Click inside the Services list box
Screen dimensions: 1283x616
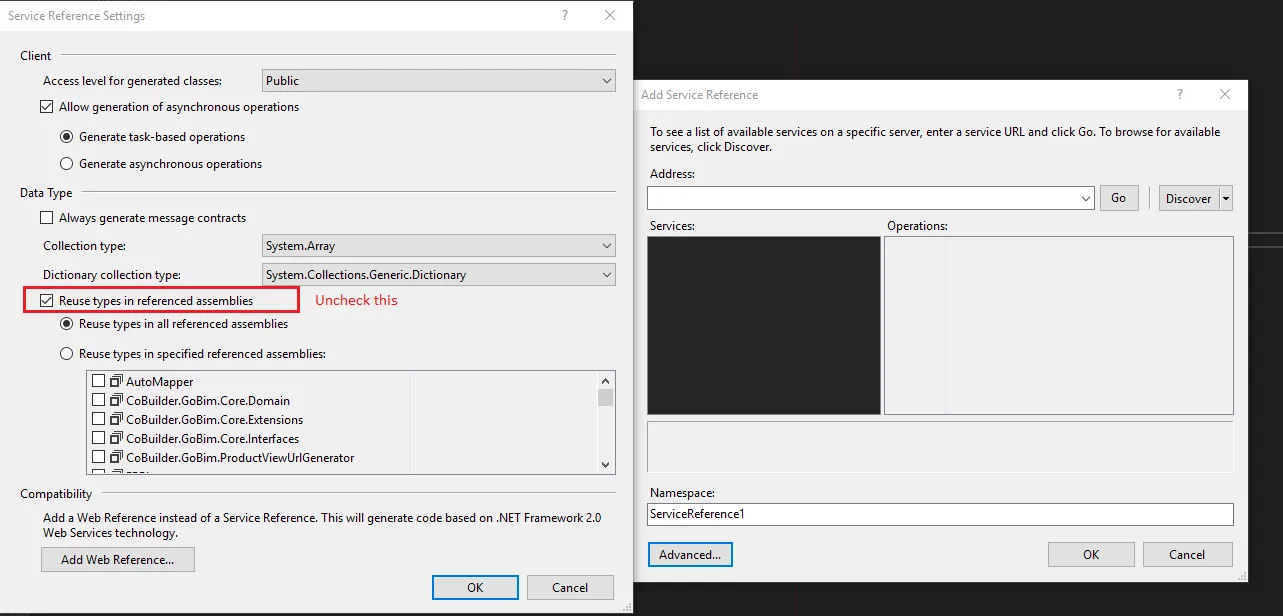(x=764, y=325)
